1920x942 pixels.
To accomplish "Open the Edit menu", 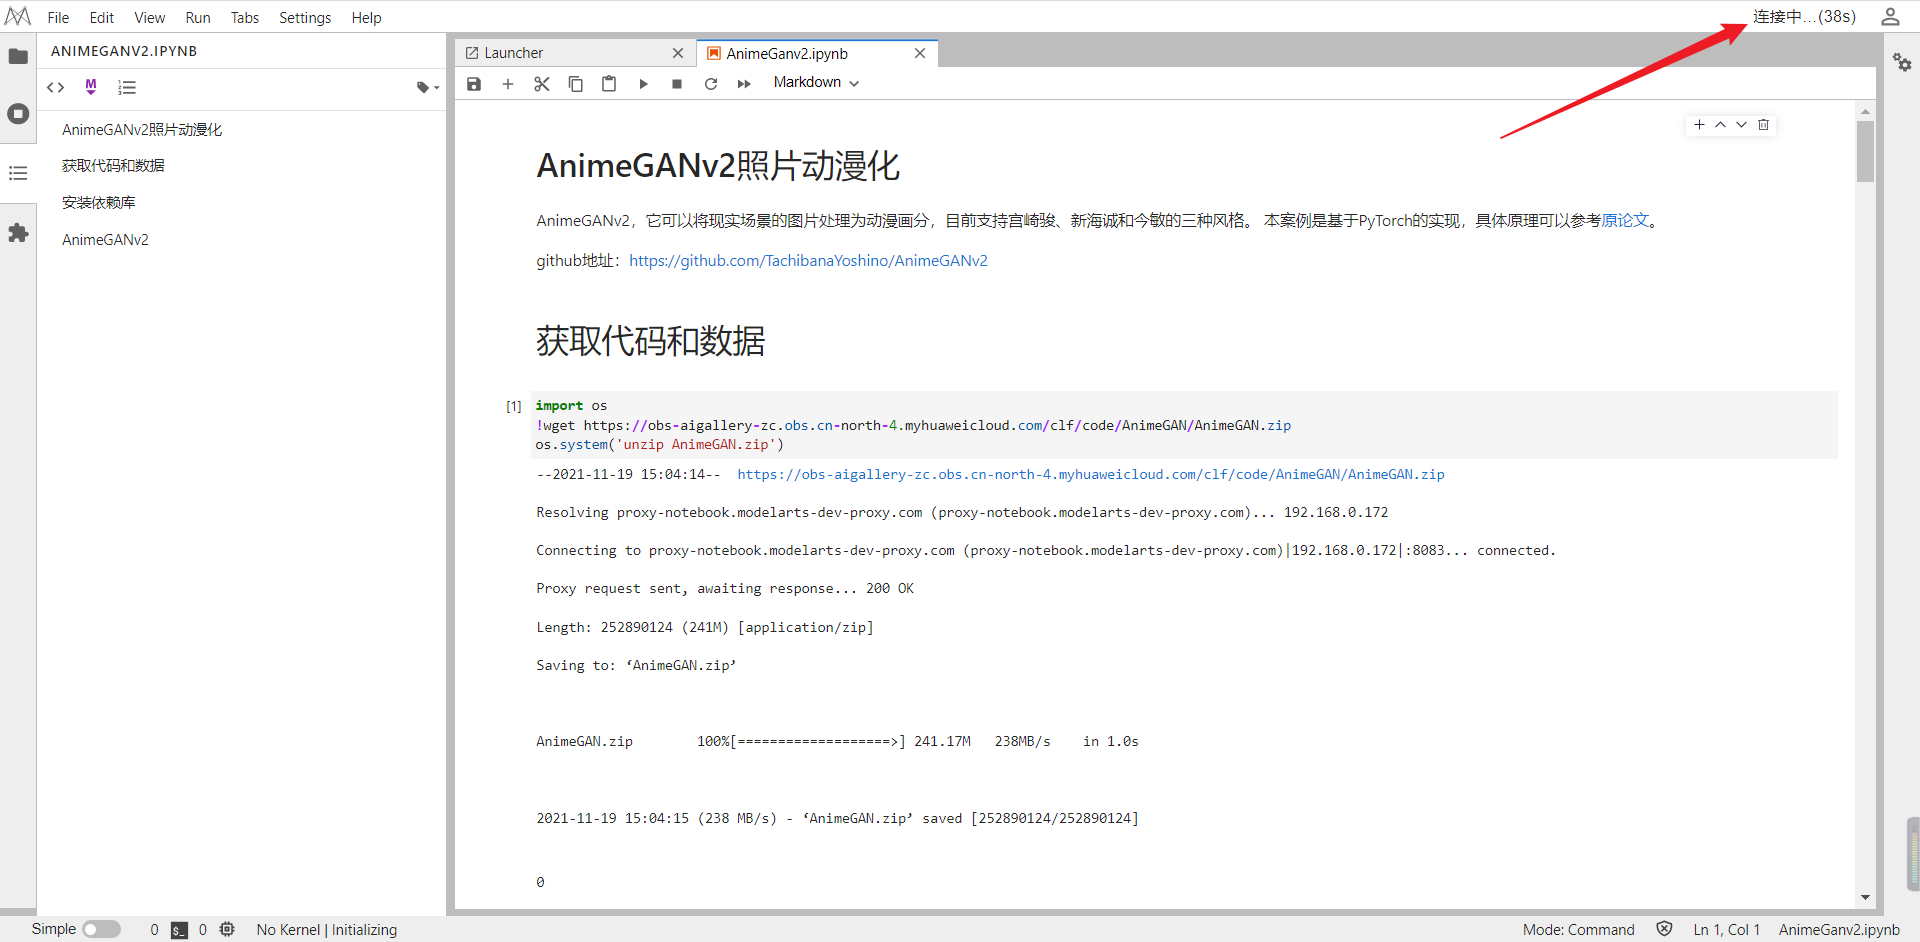I will [x=102, y=18].
